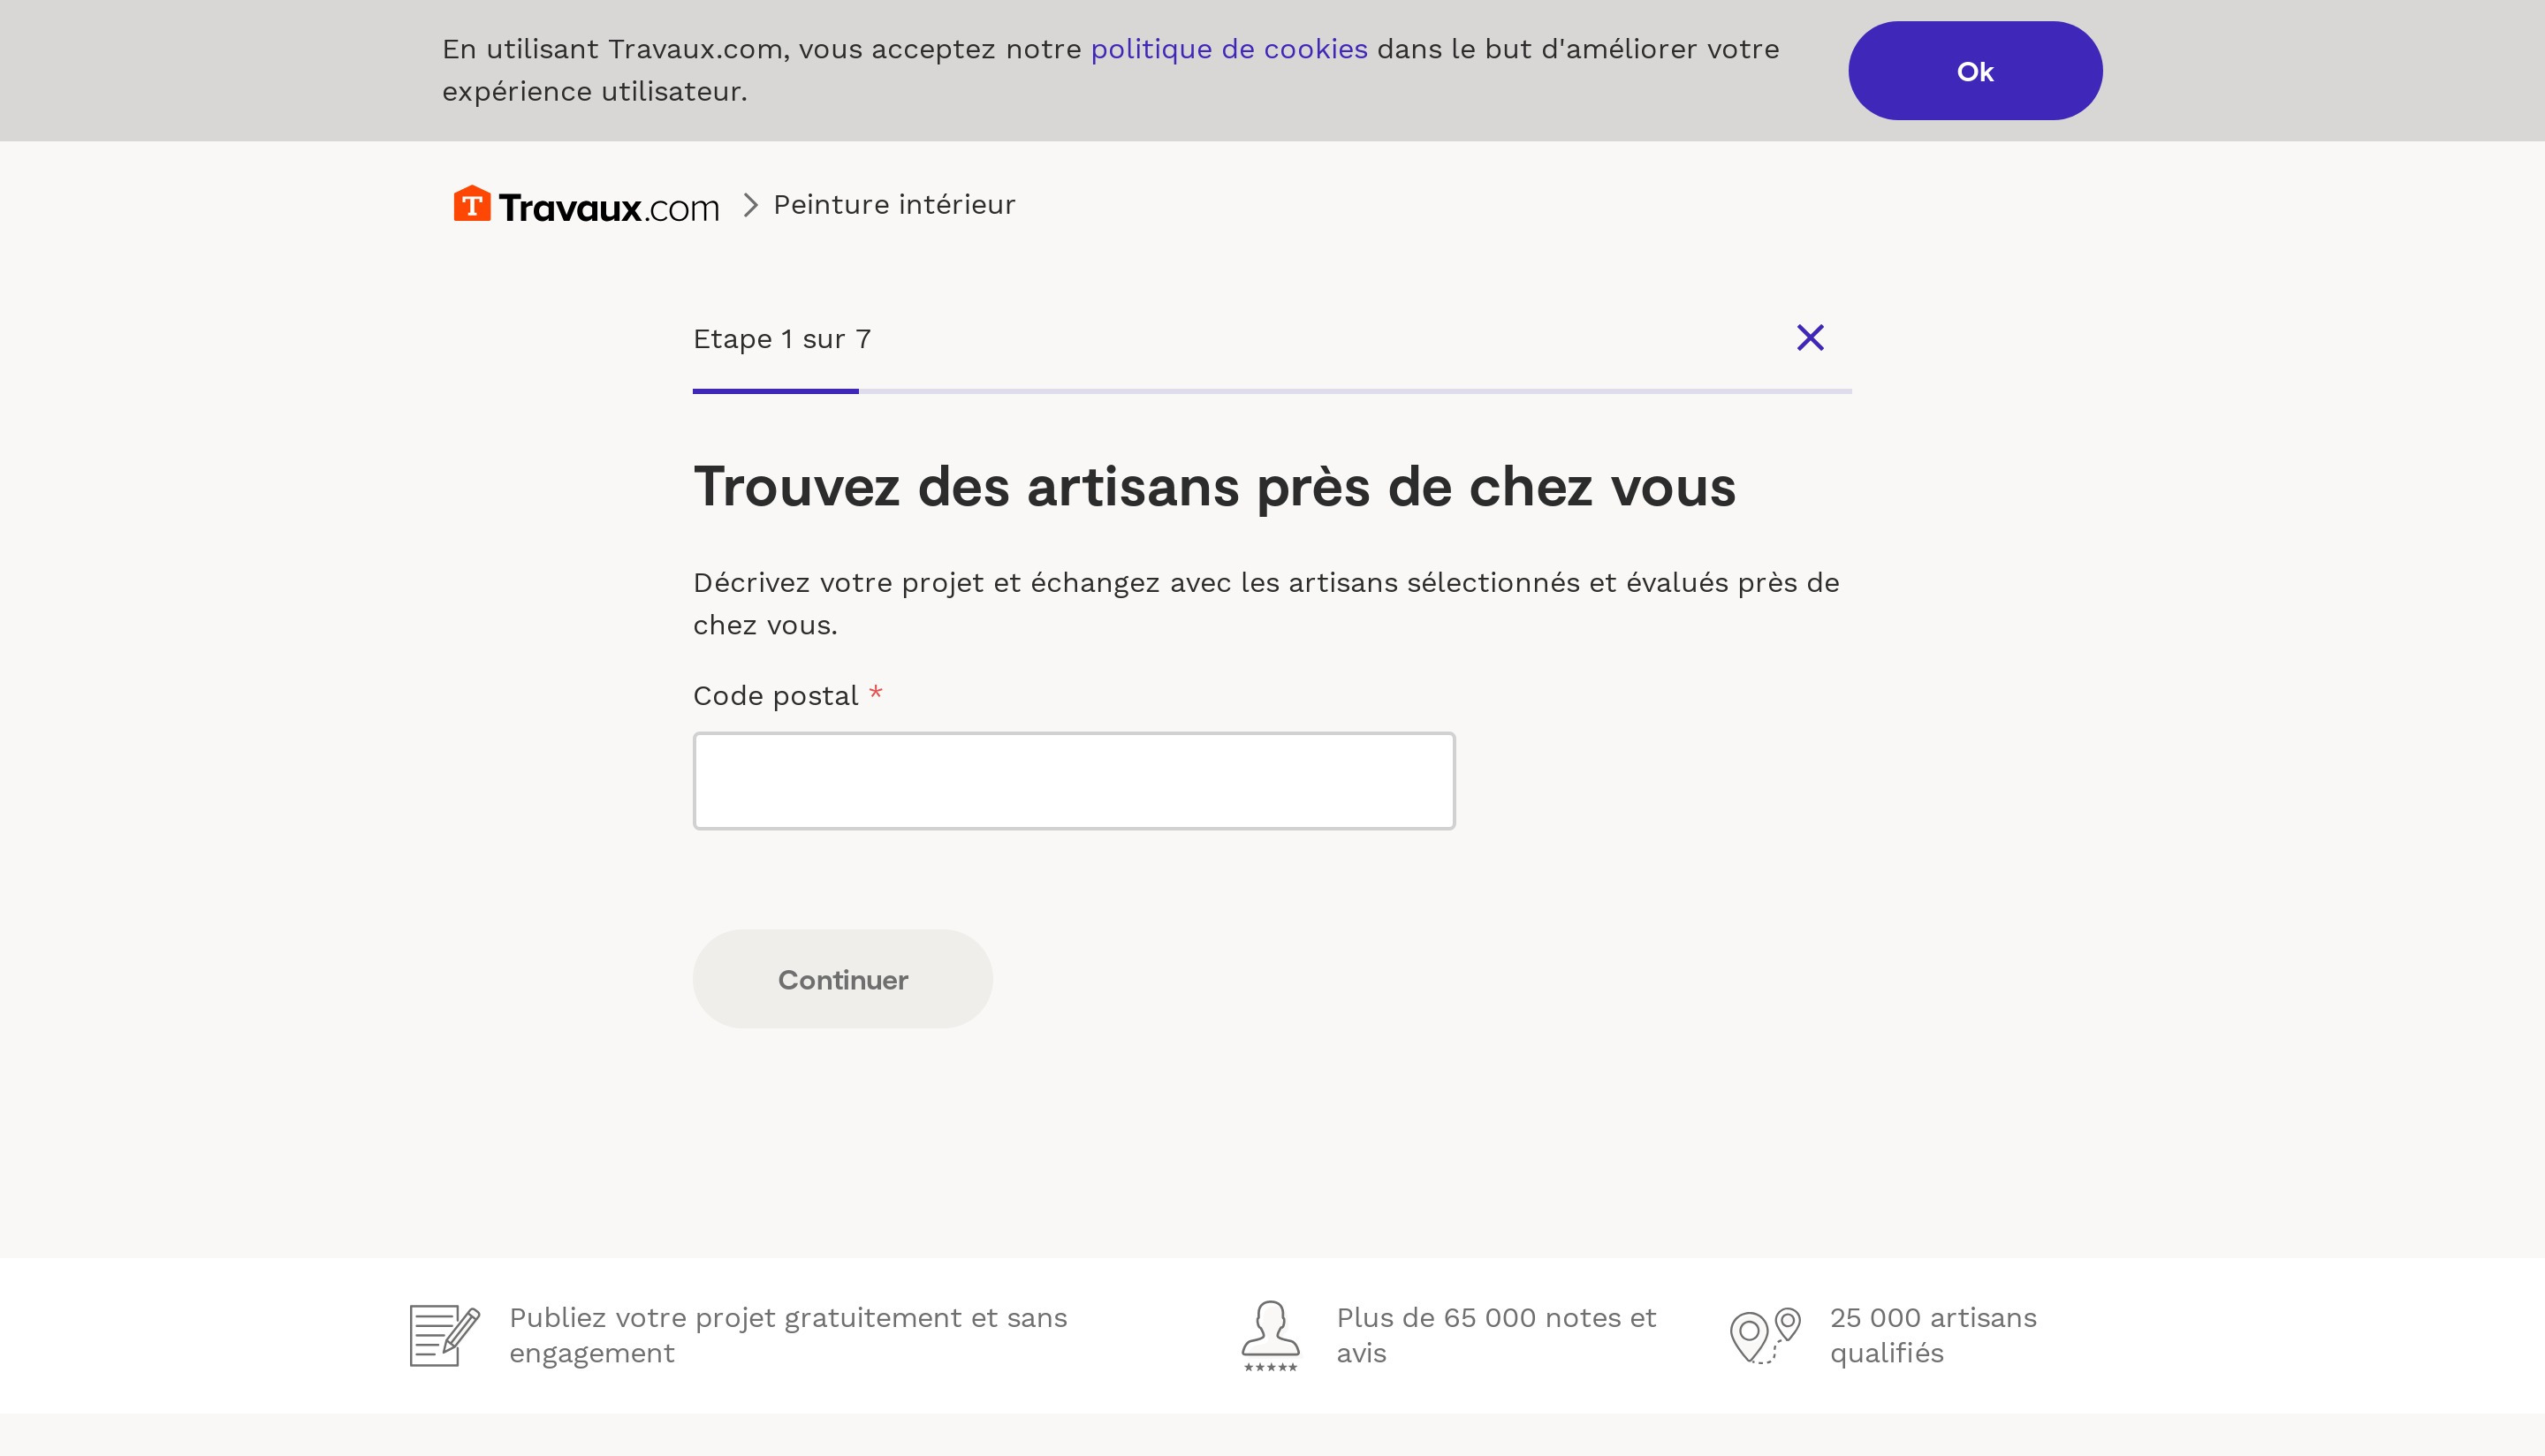Click the 25 000 artisans qualifiés text
This screenshot has height=1456, width=2545.
click(x=1932, y=1335)
